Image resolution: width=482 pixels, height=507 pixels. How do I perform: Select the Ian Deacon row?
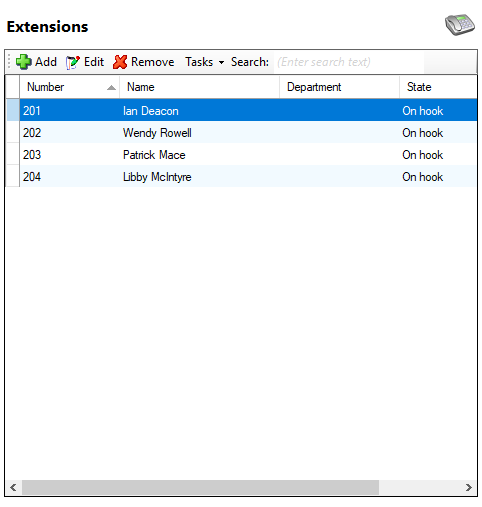click(248, 111)
